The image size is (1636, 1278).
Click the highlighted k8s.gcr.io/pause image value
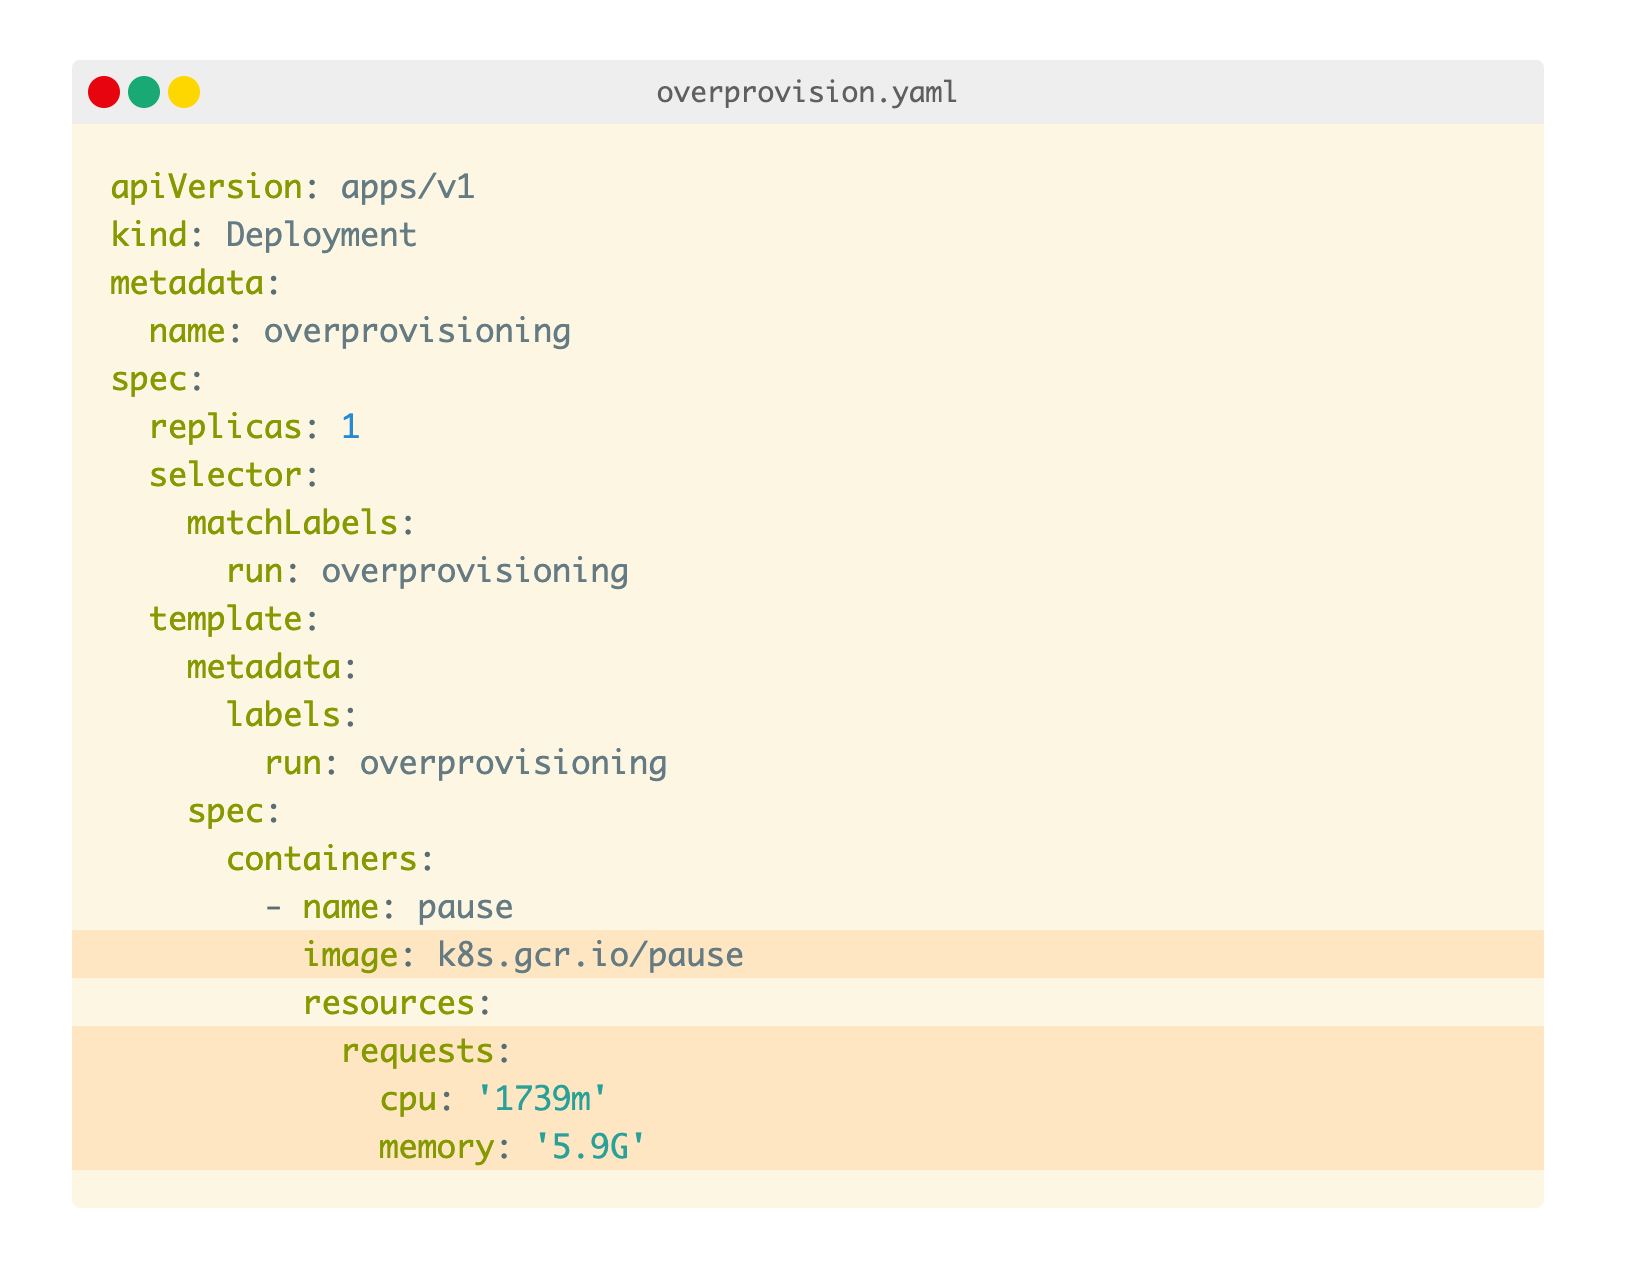click(x=590, y=955)
